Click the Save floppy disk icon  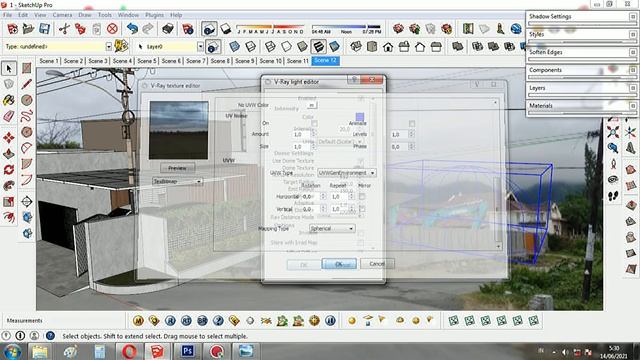[x=44, y=29]
